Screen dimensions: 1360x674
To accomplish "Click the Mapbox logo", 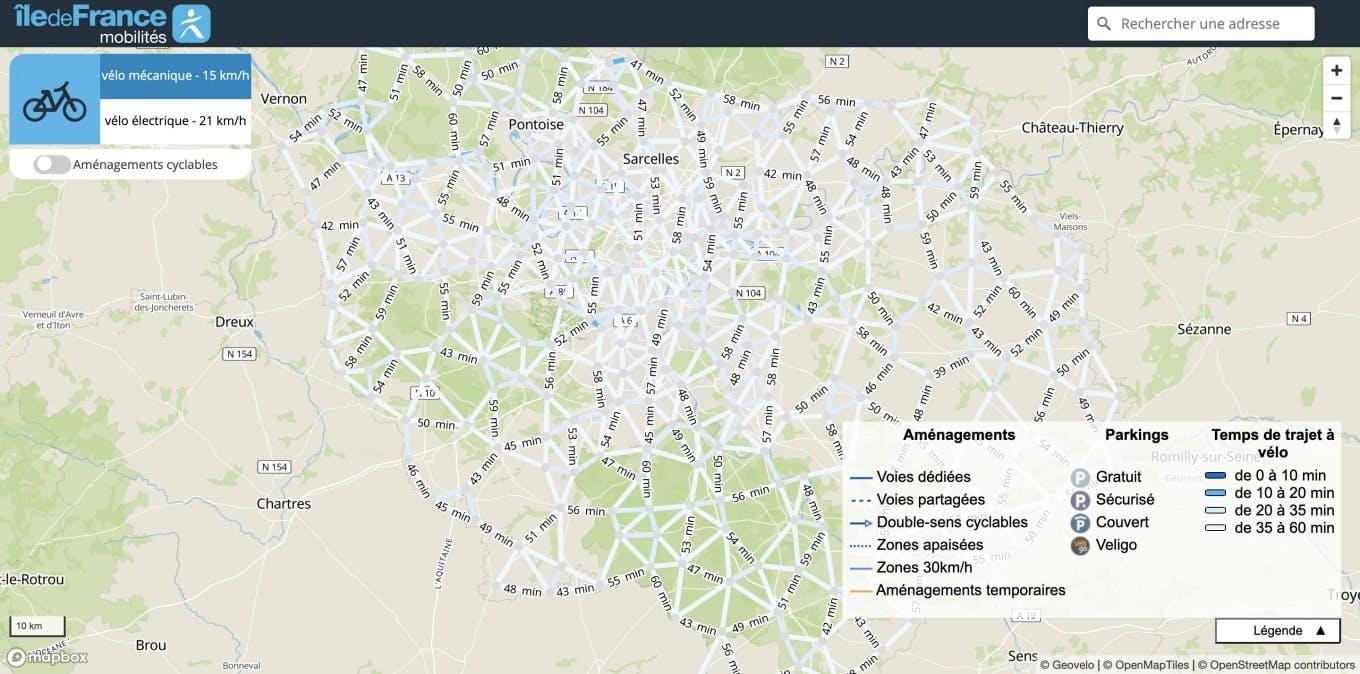I will (47, 657).
